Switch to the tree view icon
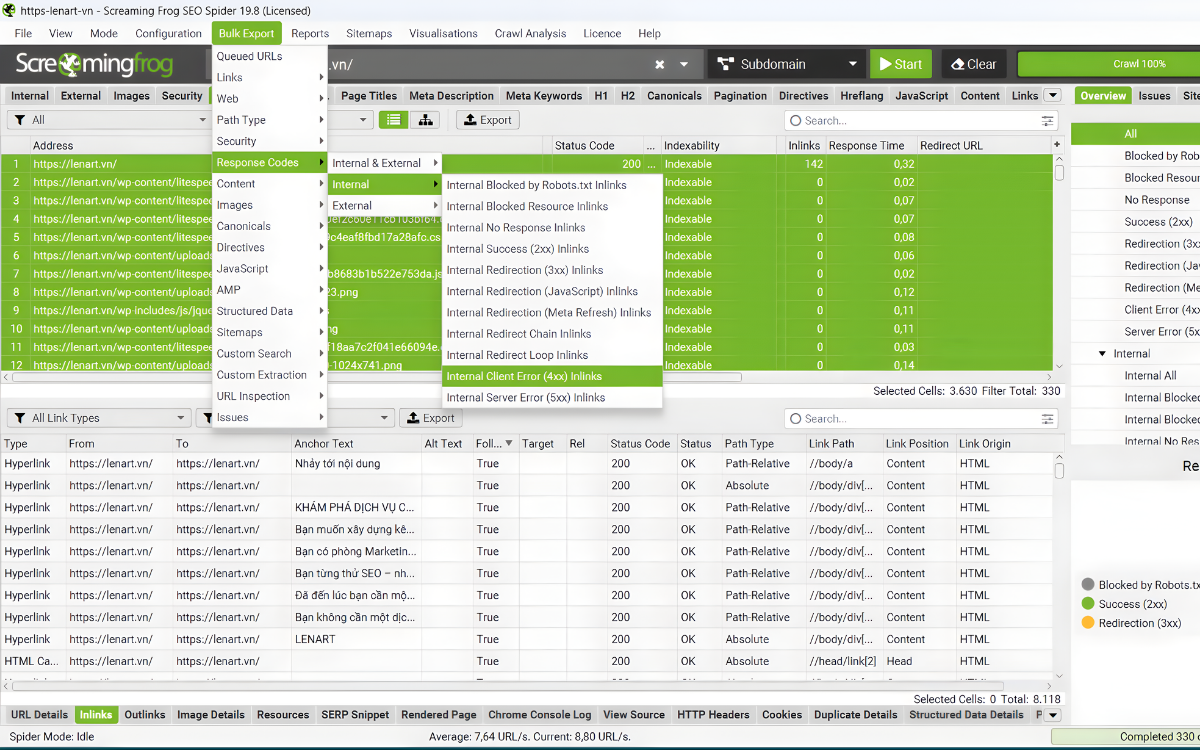Screen dimensions: 1200x750 pyautogui.click(x=426, y=120)
